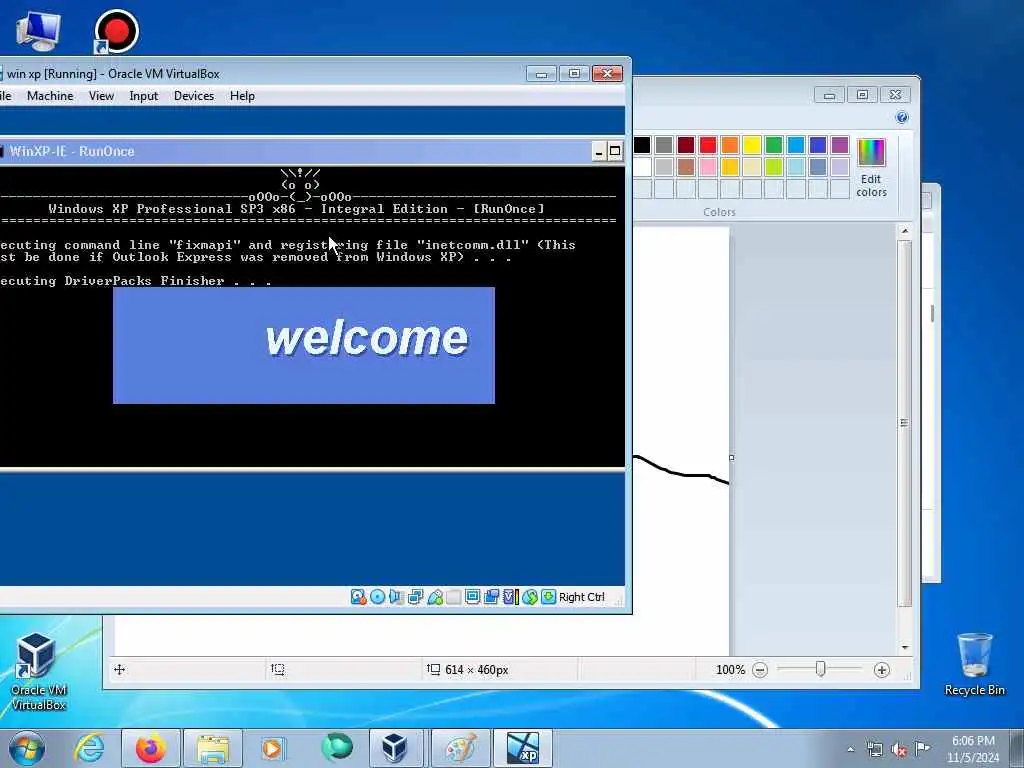The height and width of the screenshot is (768, 1024).
Task: Open Paint help question mark icon
Action: coord(902,118)
